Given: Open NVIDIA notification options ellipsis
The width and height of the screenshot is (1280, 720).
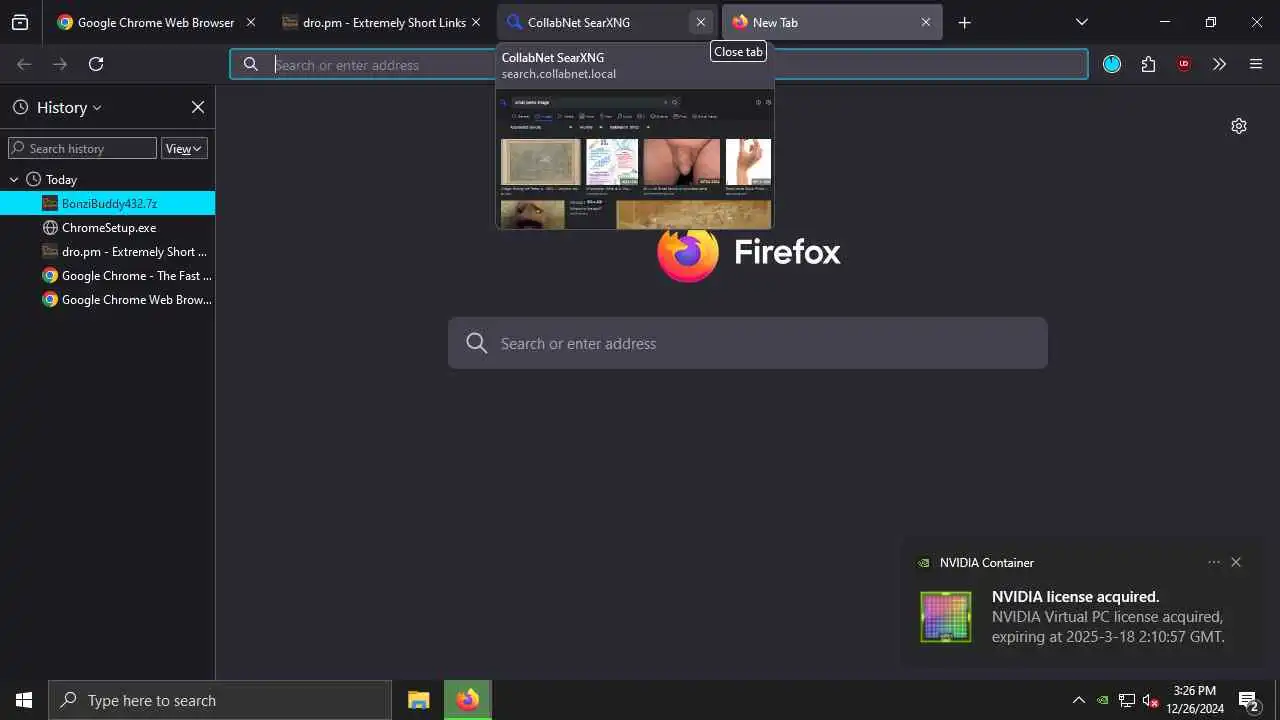Looking at the screenshot, I should pos(1214,562).
